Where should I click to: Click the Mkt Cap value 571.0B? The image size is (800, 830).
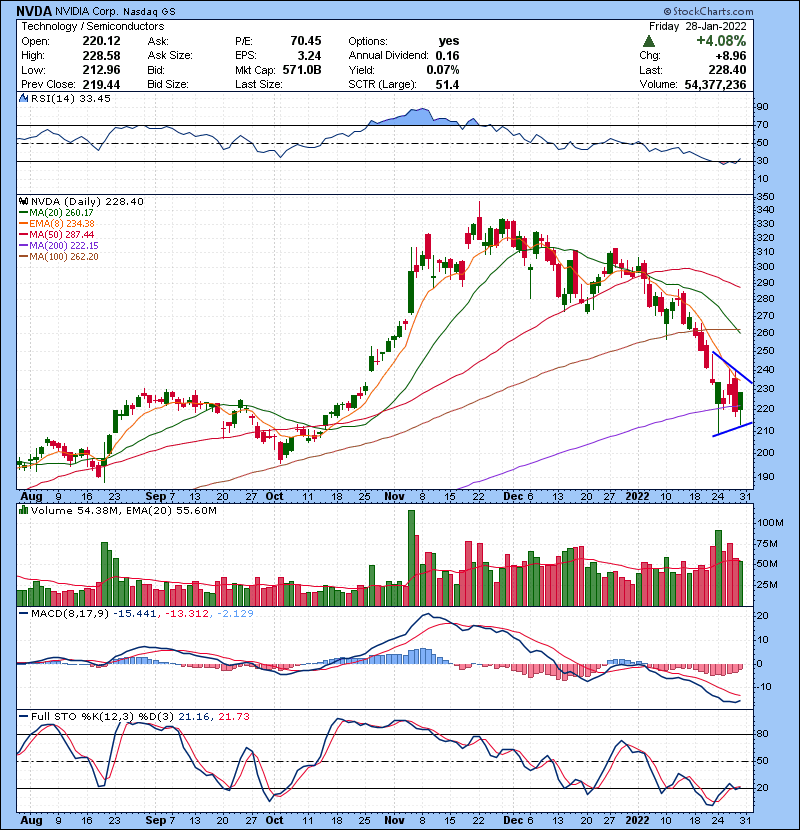point(302,70)
